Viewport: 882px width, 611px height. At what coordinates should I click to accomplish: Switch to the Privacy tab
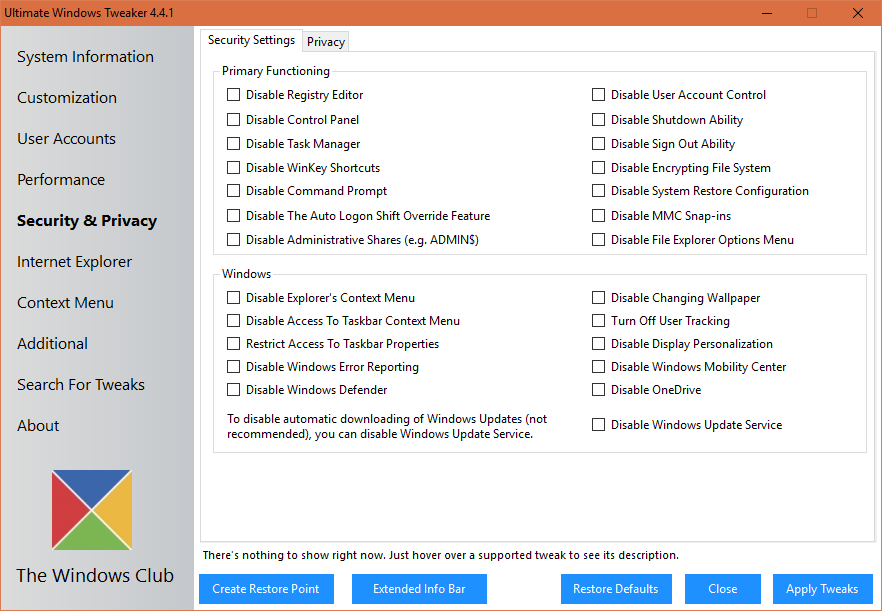pos(326,42)
